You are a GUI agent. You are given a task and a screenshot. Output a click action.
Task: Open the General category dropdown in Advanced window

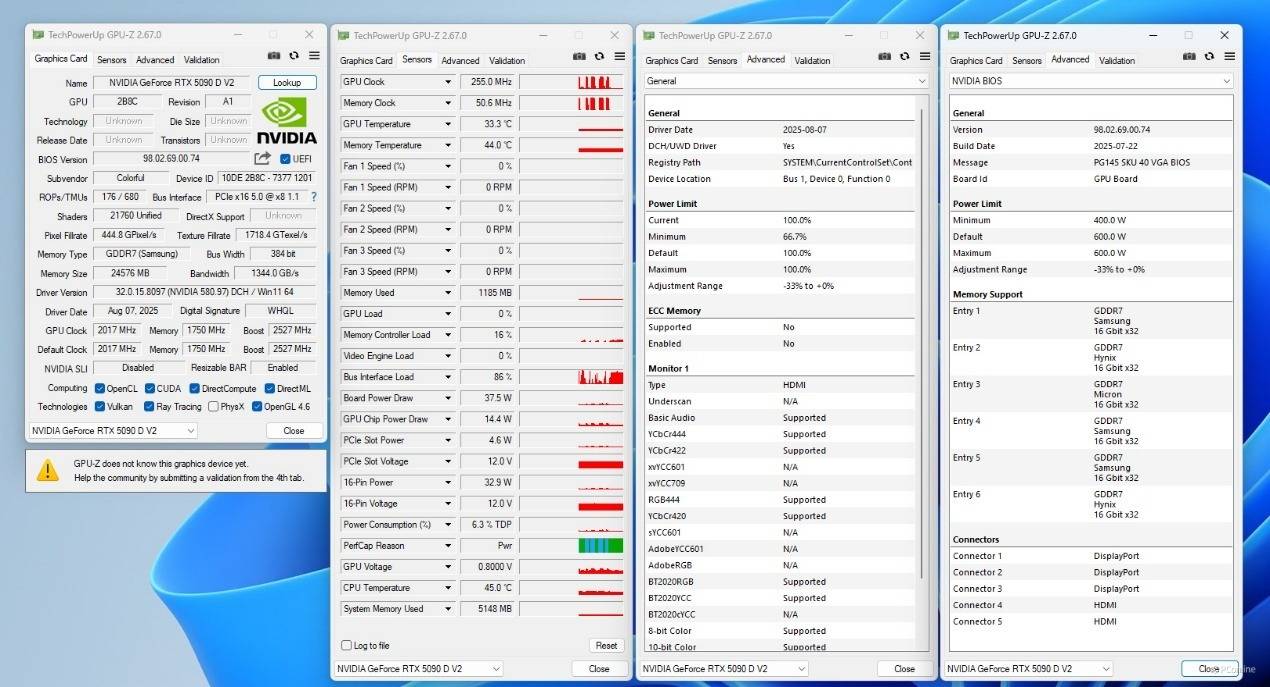click(x=787, y=81)
